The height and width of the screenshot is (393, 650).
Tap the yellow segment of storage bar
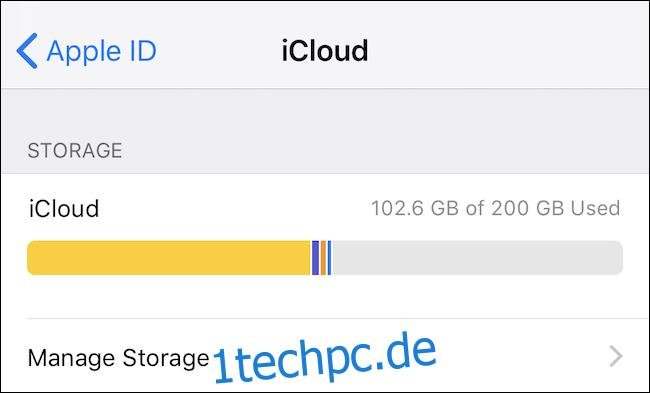[169, 258]
